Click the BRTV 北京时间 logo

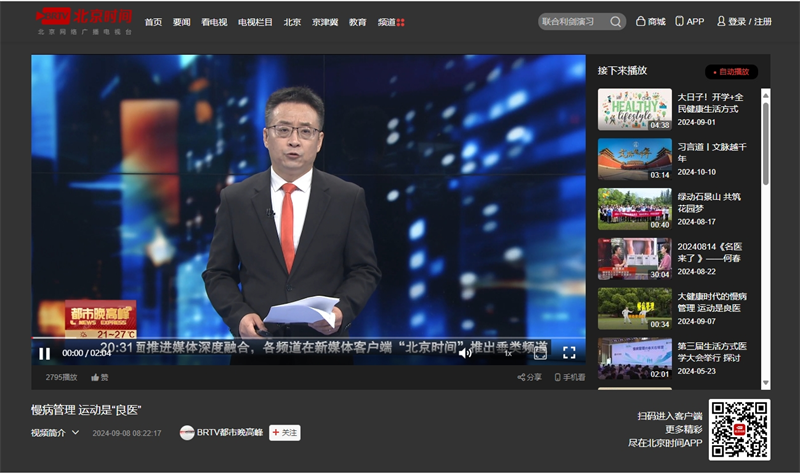click(x=84, y=22)
